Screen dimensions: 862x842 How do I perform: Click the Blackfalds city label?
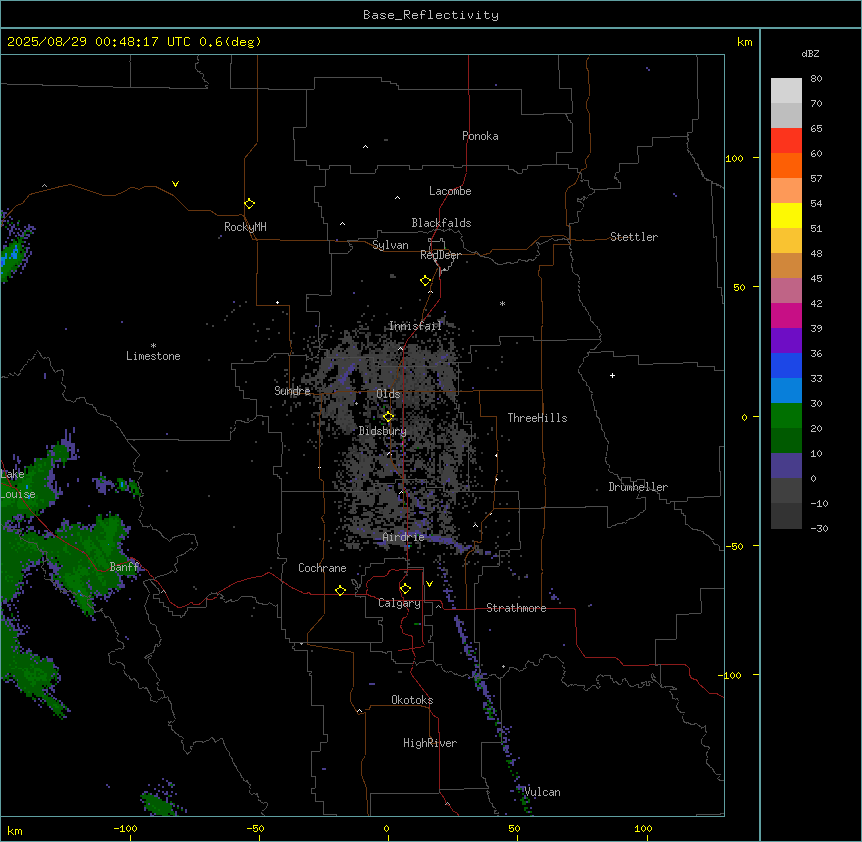[x=441, y=223]
